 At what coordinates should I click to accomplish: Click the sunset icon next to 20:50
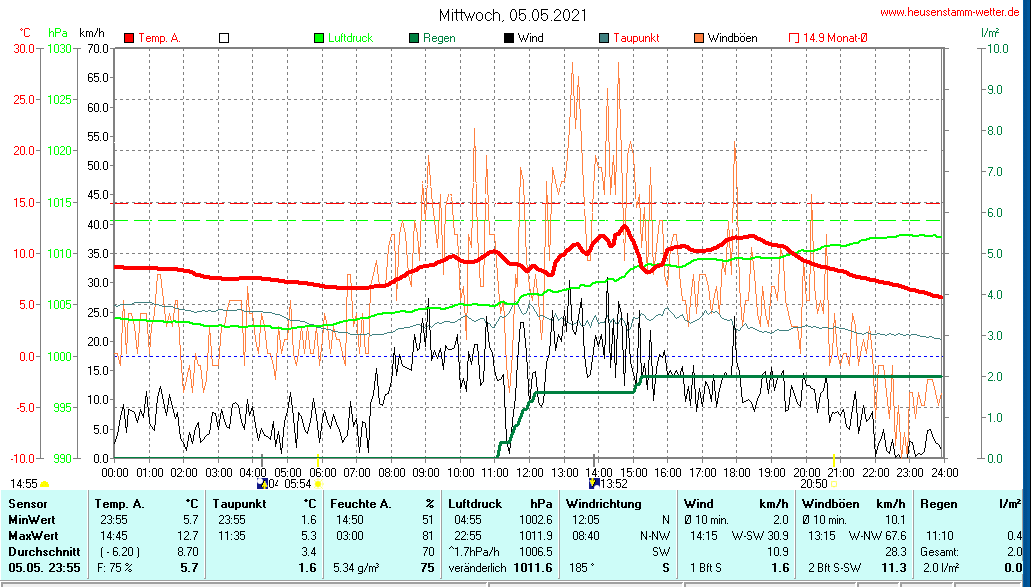(834, 484)
